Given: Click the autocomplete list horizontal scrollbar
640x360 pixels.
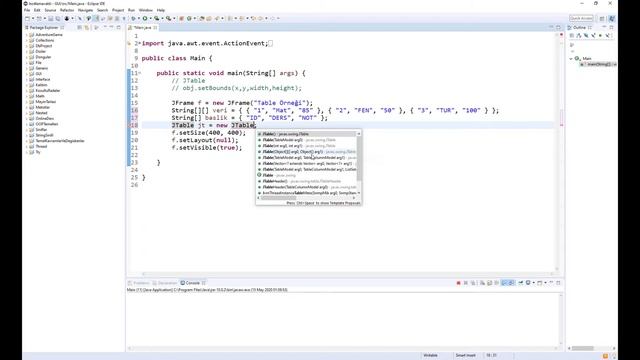Looking at the screenshot, I should 279,198.
